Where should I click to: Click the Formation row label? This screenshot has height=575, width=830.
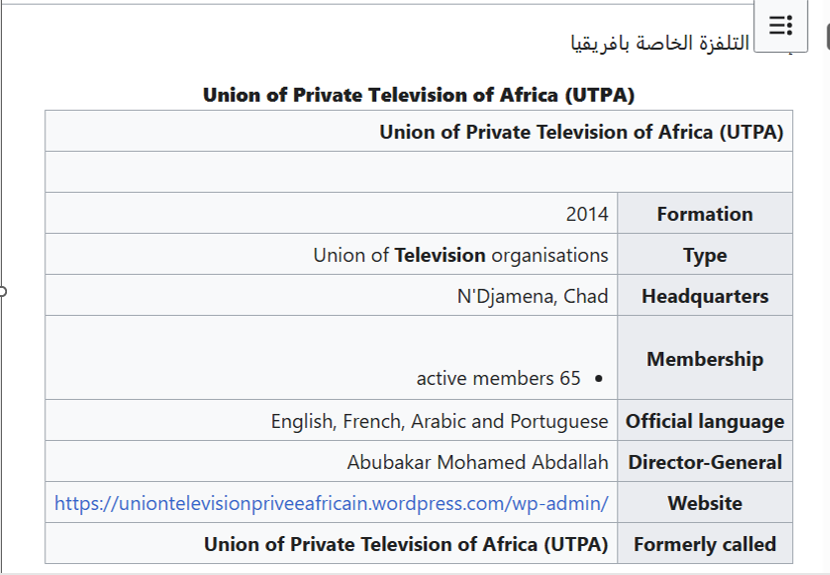point(704,214)
